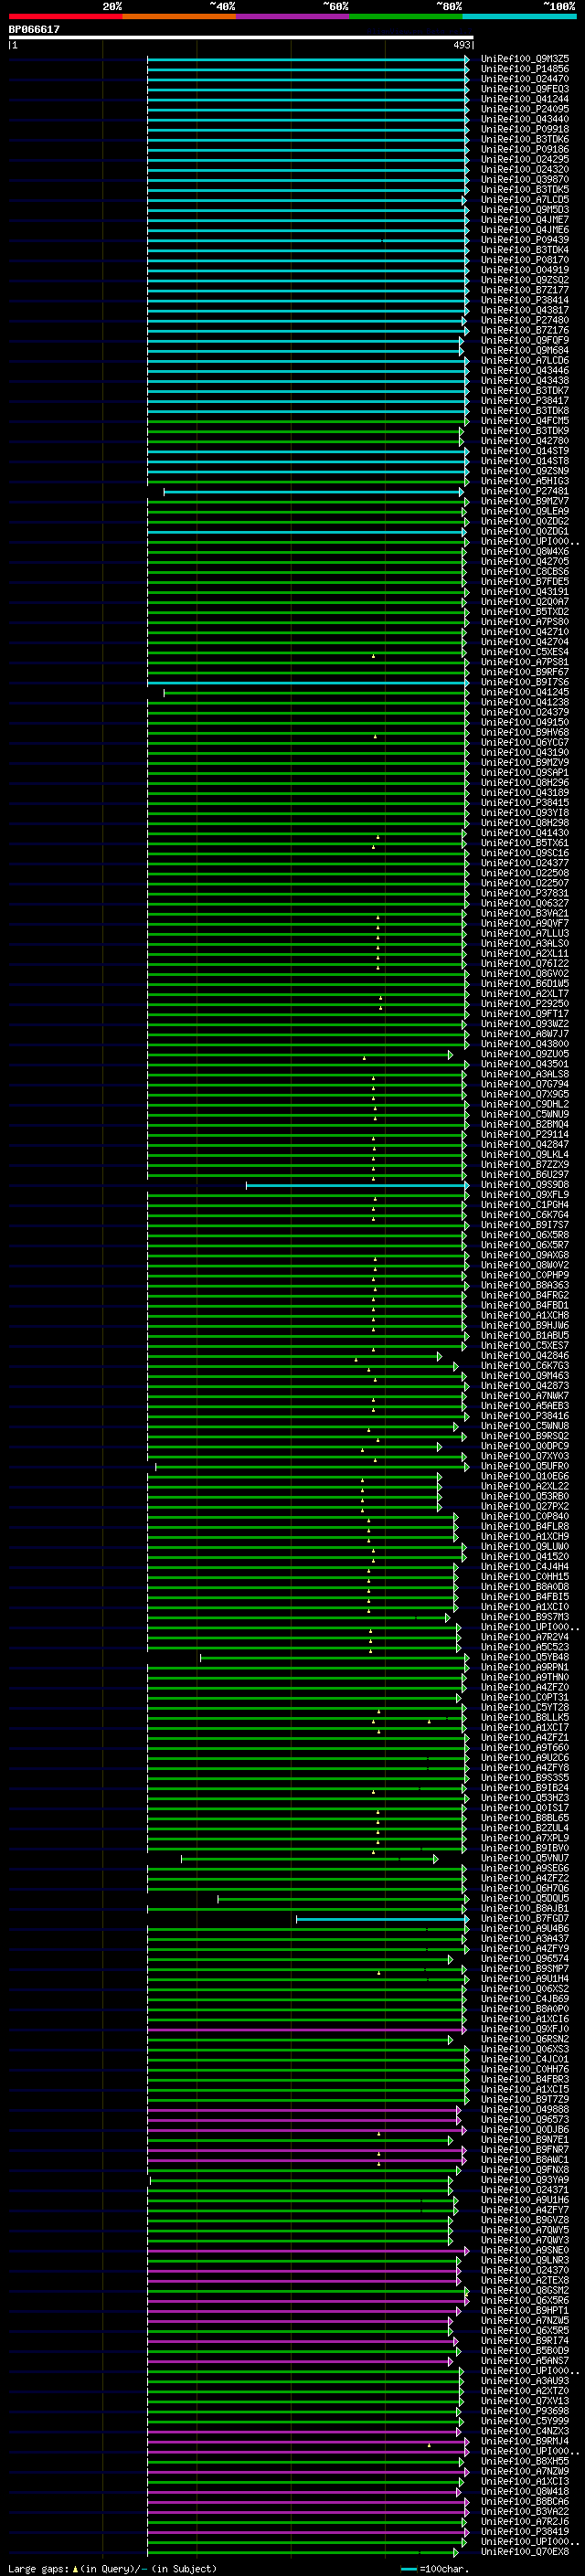
Task: Open hit UniRef100_B1ABU5
Action: 525,1335
